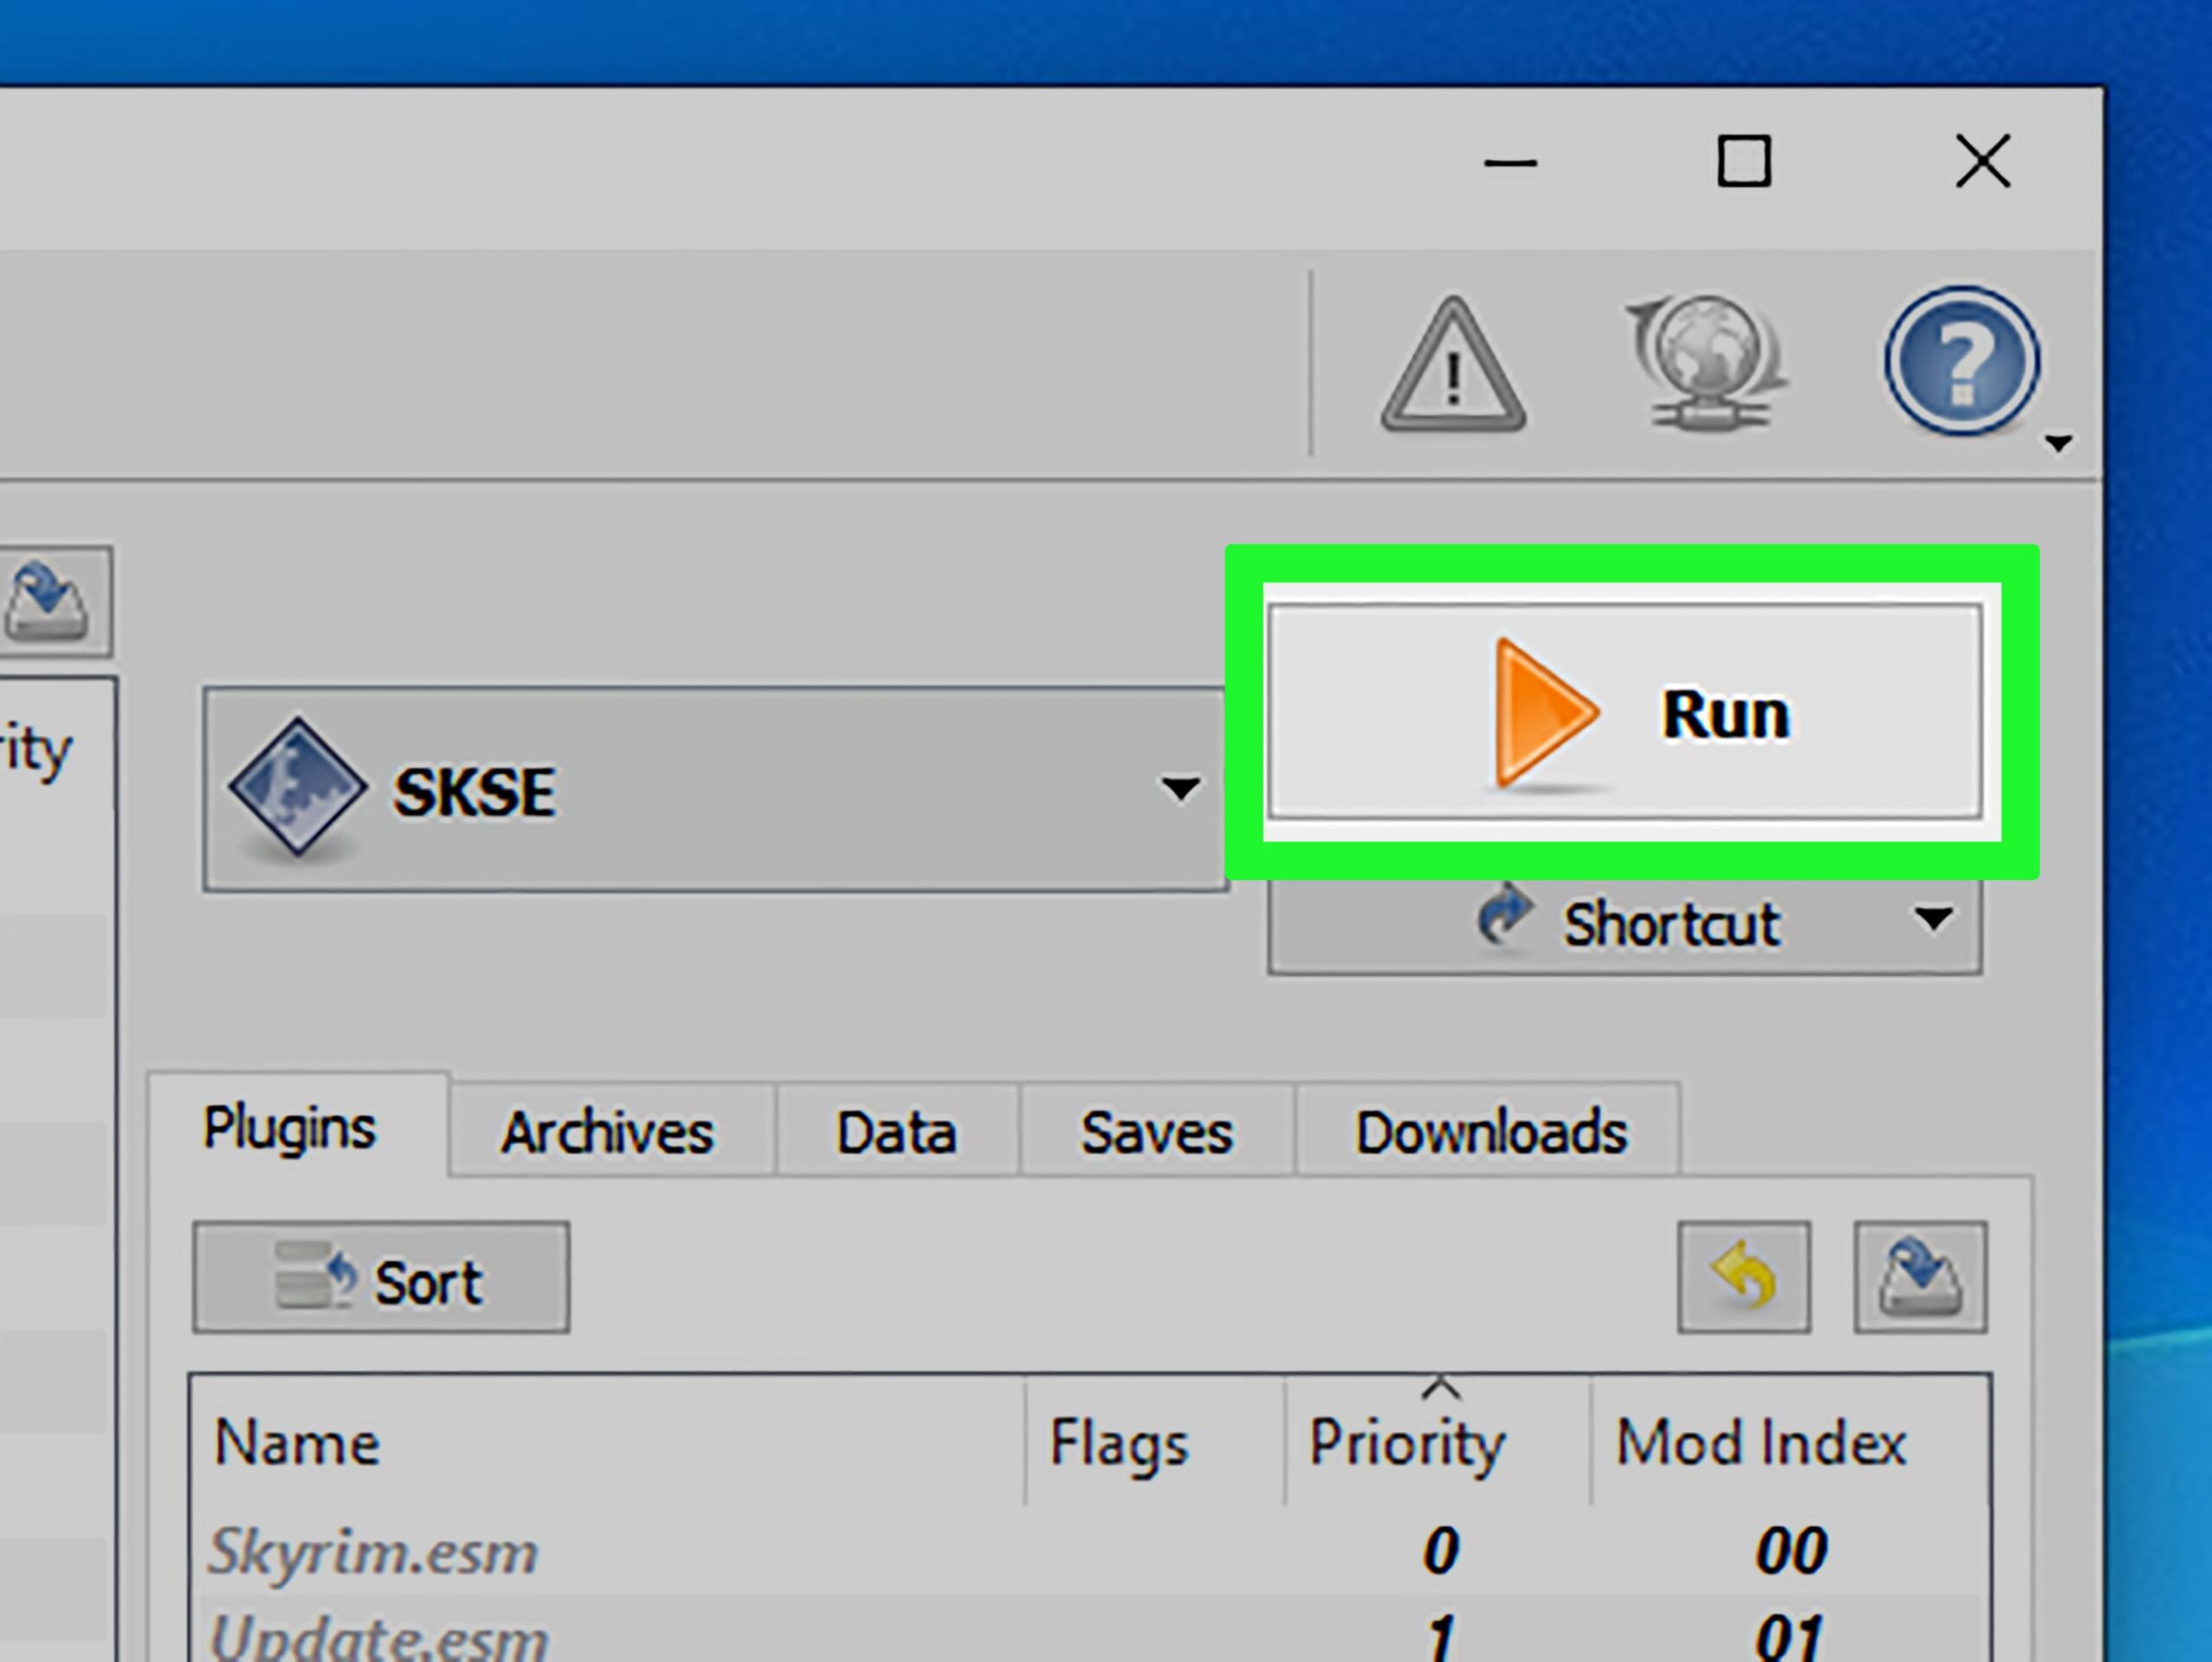This screenshot has height=1662, width=2212.
Task: Click the orange Run play button
Action: (1624, 712)
